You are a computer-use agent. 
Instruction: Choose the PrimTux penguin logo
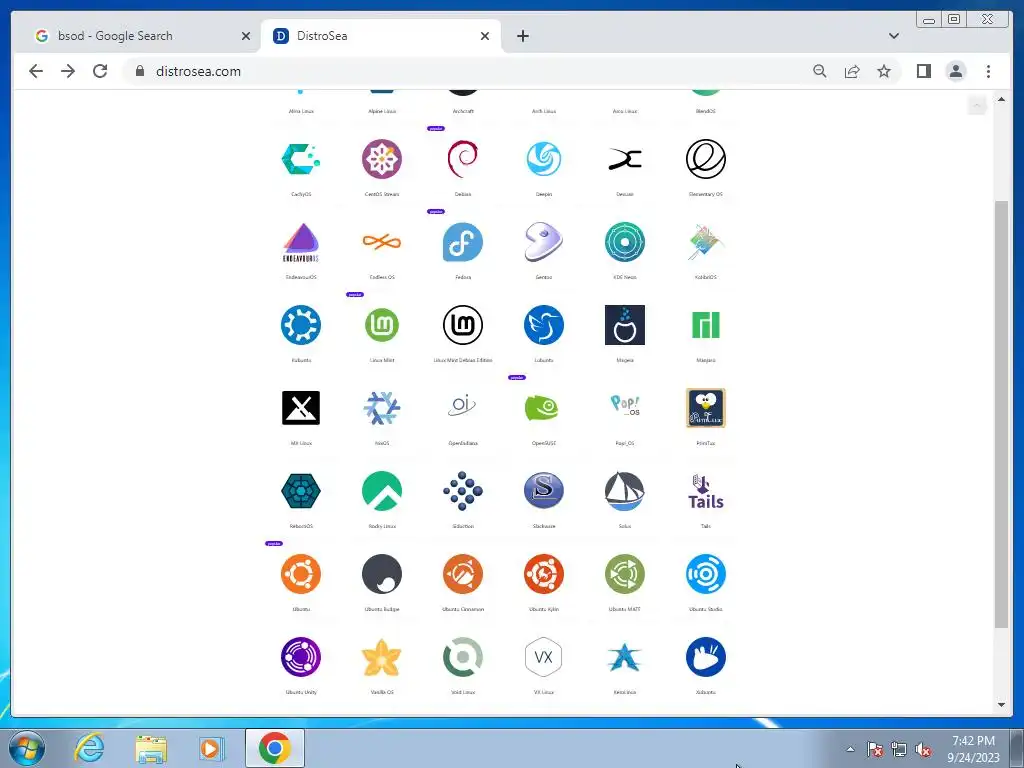click(x=706, y=408)
